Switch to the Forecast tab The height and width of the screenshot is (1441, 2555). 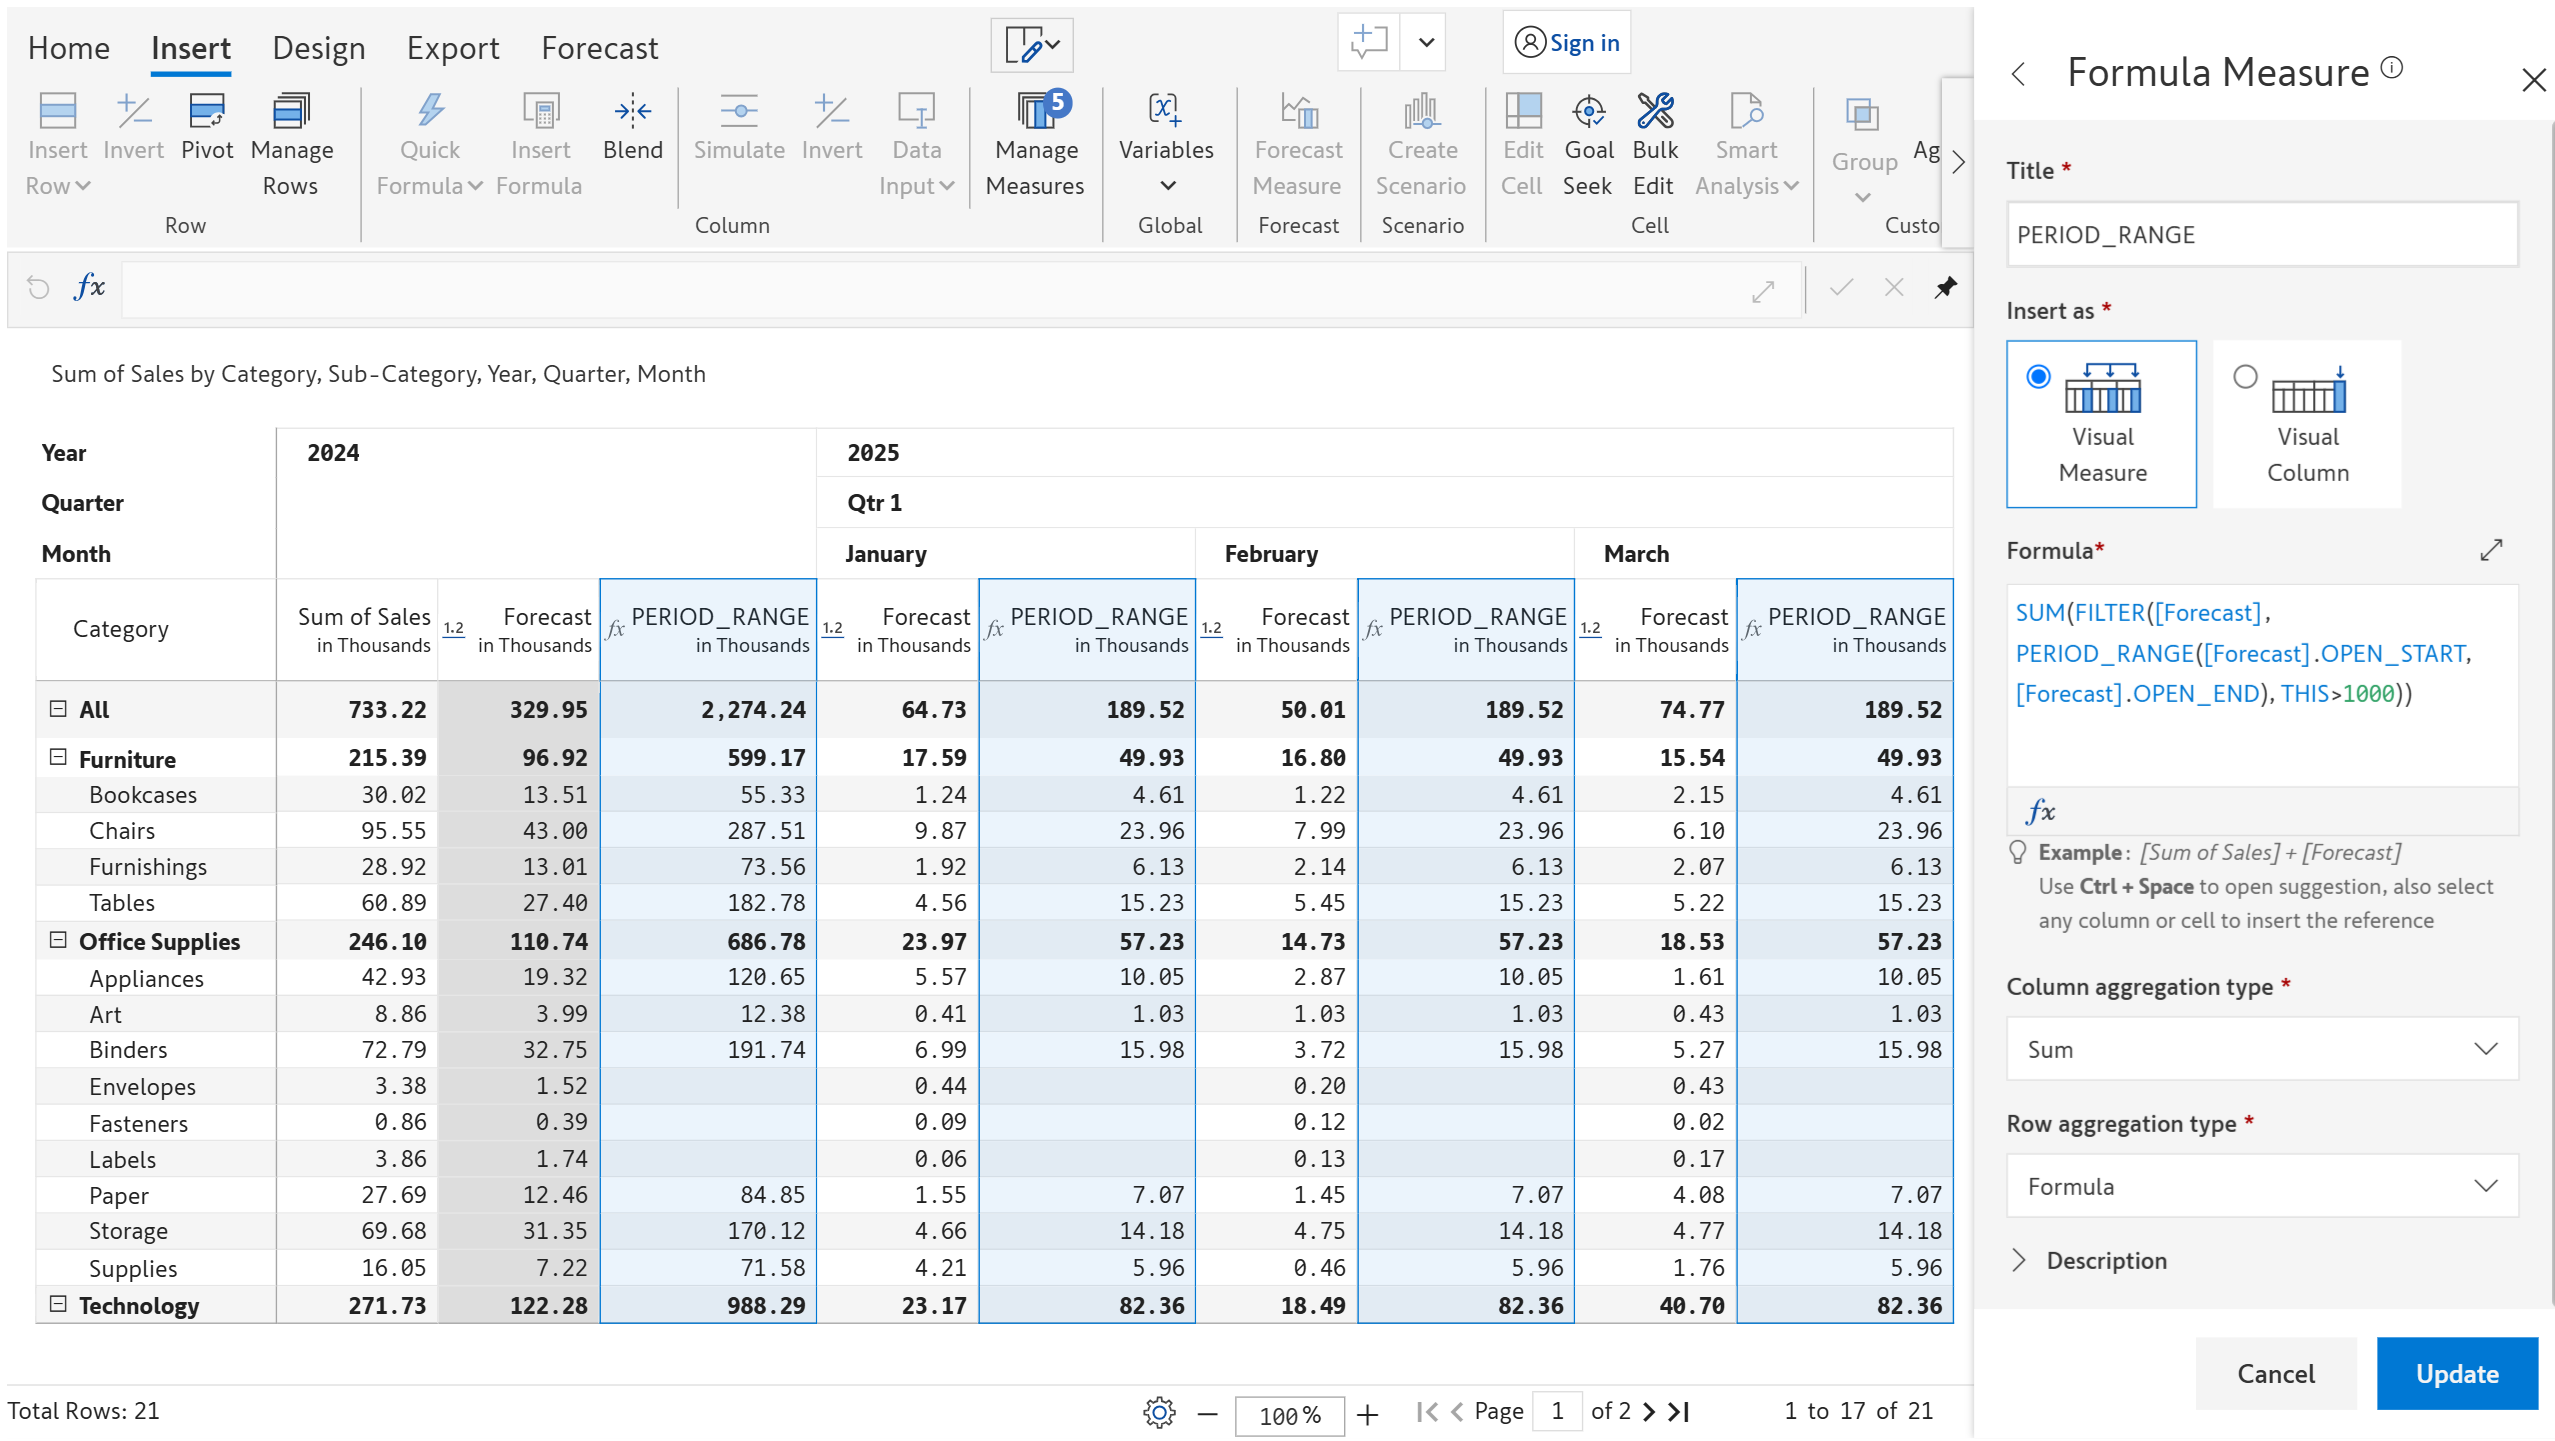click(599, 48)
